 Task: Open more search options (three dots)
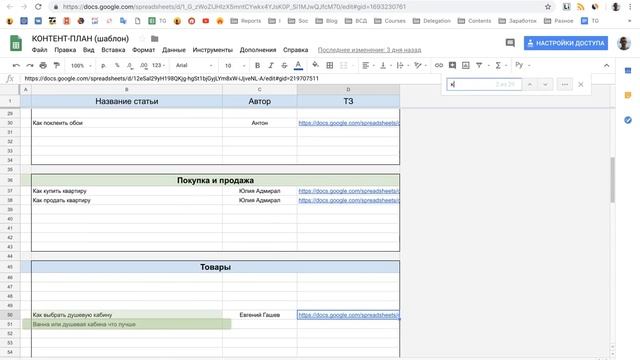(564, 84)
